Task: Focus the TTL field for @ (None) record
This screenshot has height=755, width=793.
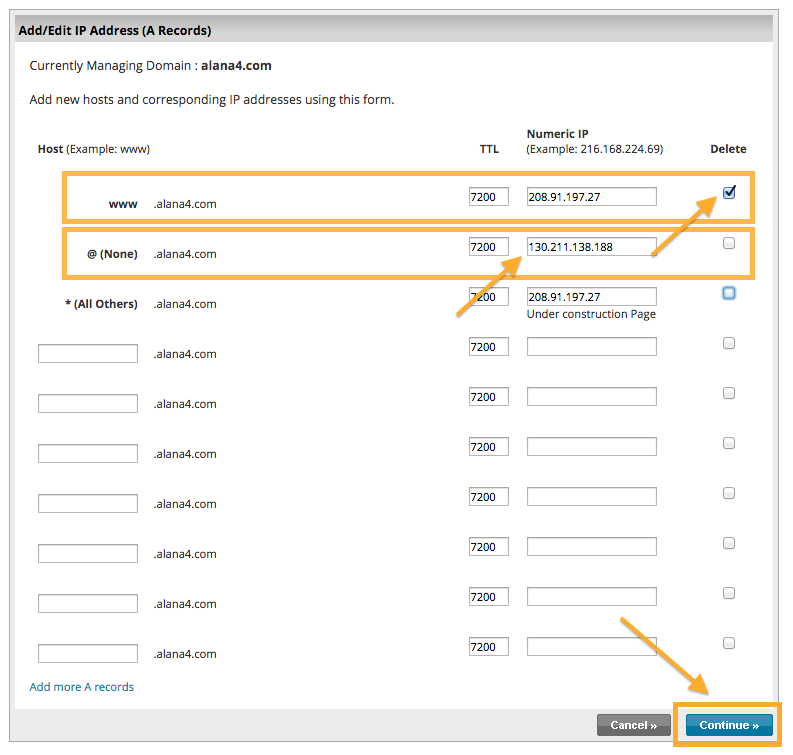Action: click(488, 247)
